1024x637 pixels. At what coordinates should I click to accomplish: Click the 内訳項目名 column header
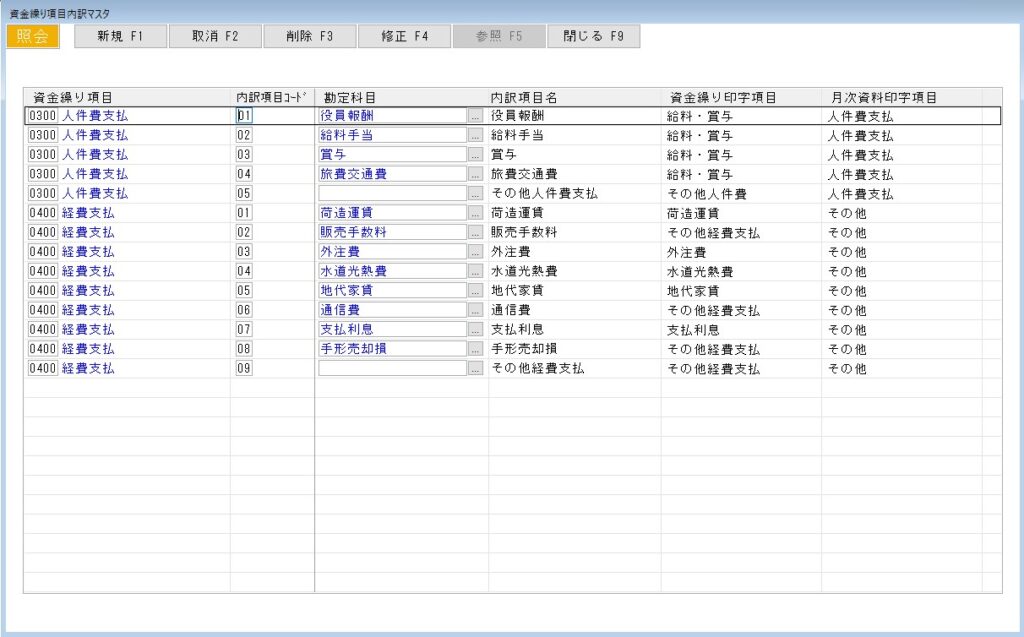(575, 97)
